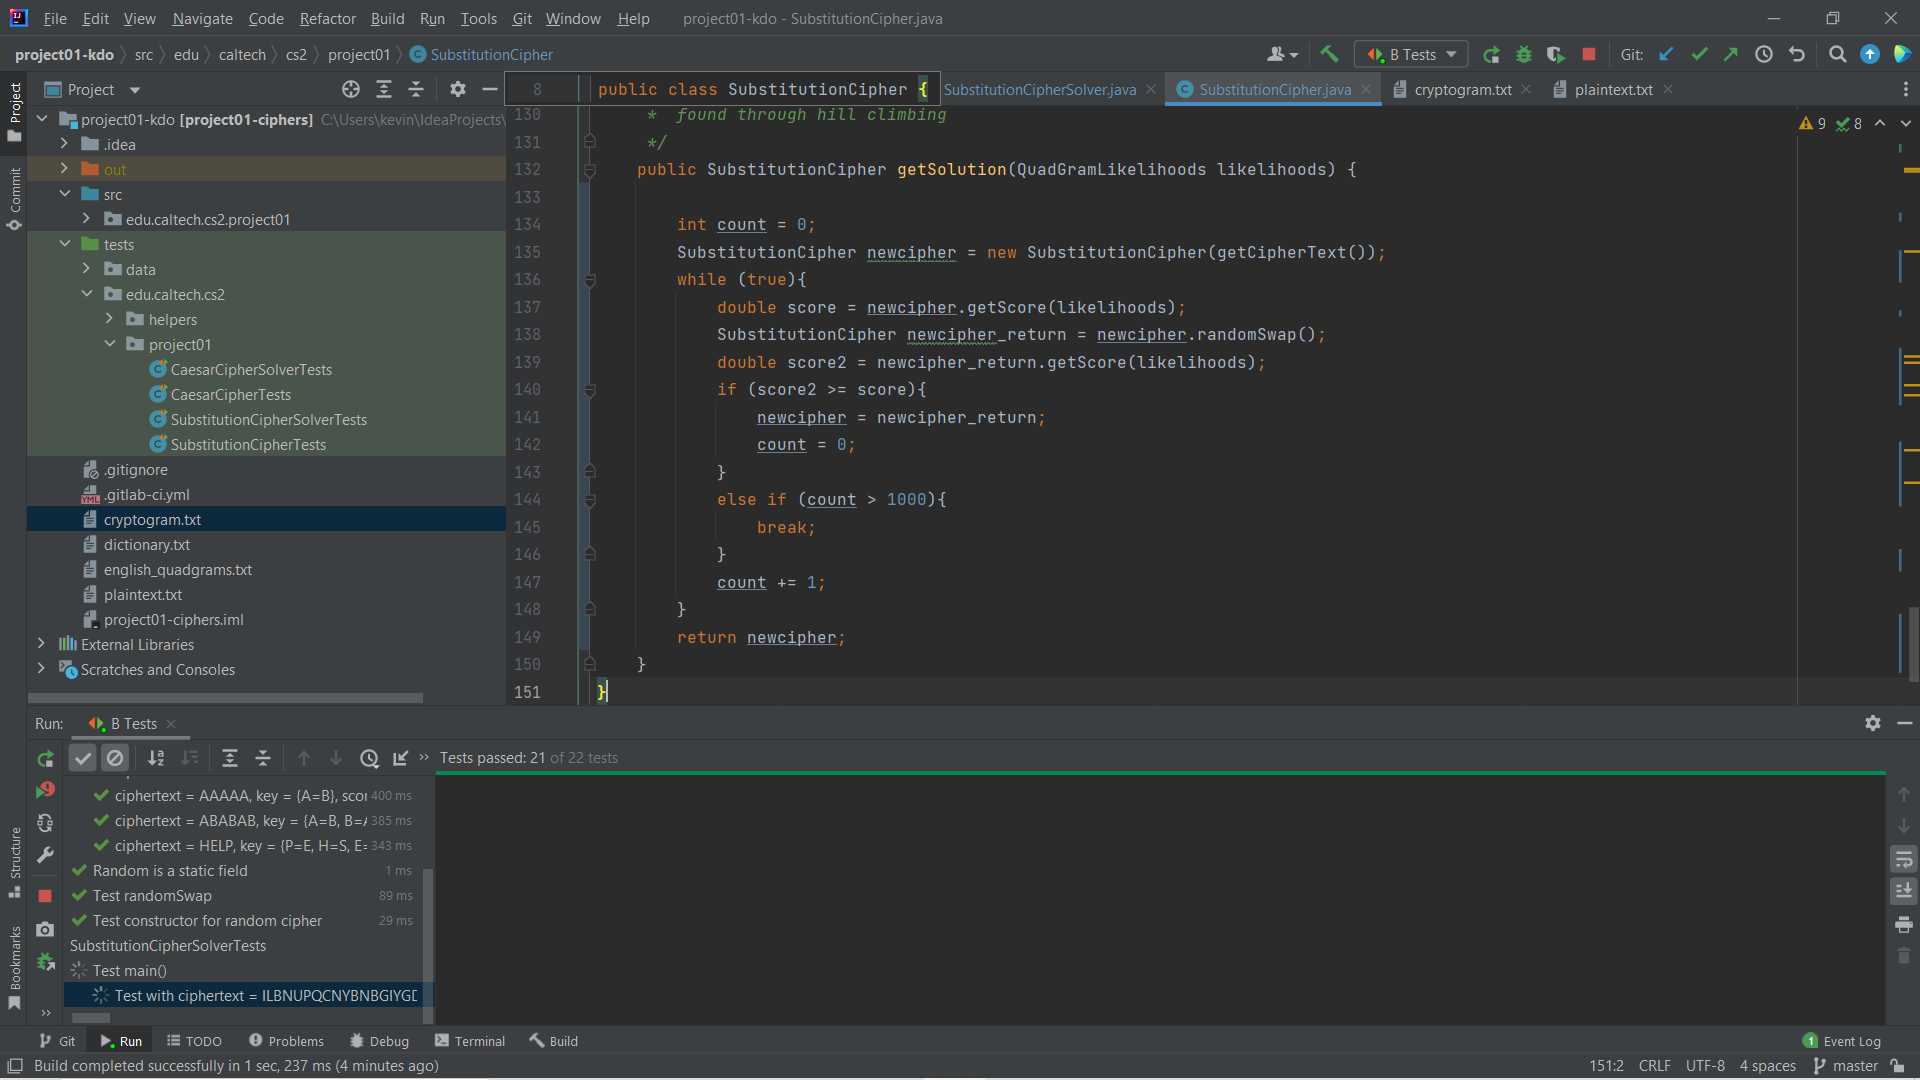Toggle soft-wrap in the console output

click(1903, 860)
